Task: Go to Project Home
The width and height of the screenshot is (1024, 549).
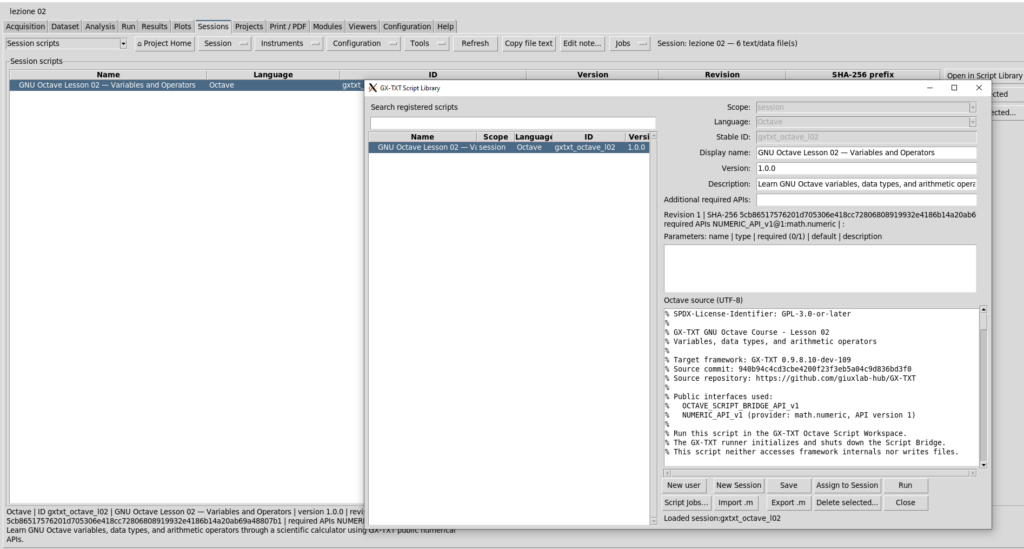Action: (x=164, y=44)
